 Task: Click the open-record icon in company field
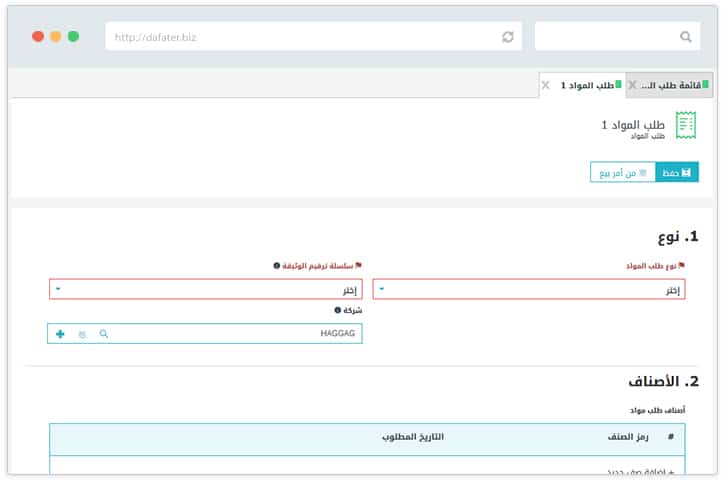pyautogui.click(x=82, y=334)
